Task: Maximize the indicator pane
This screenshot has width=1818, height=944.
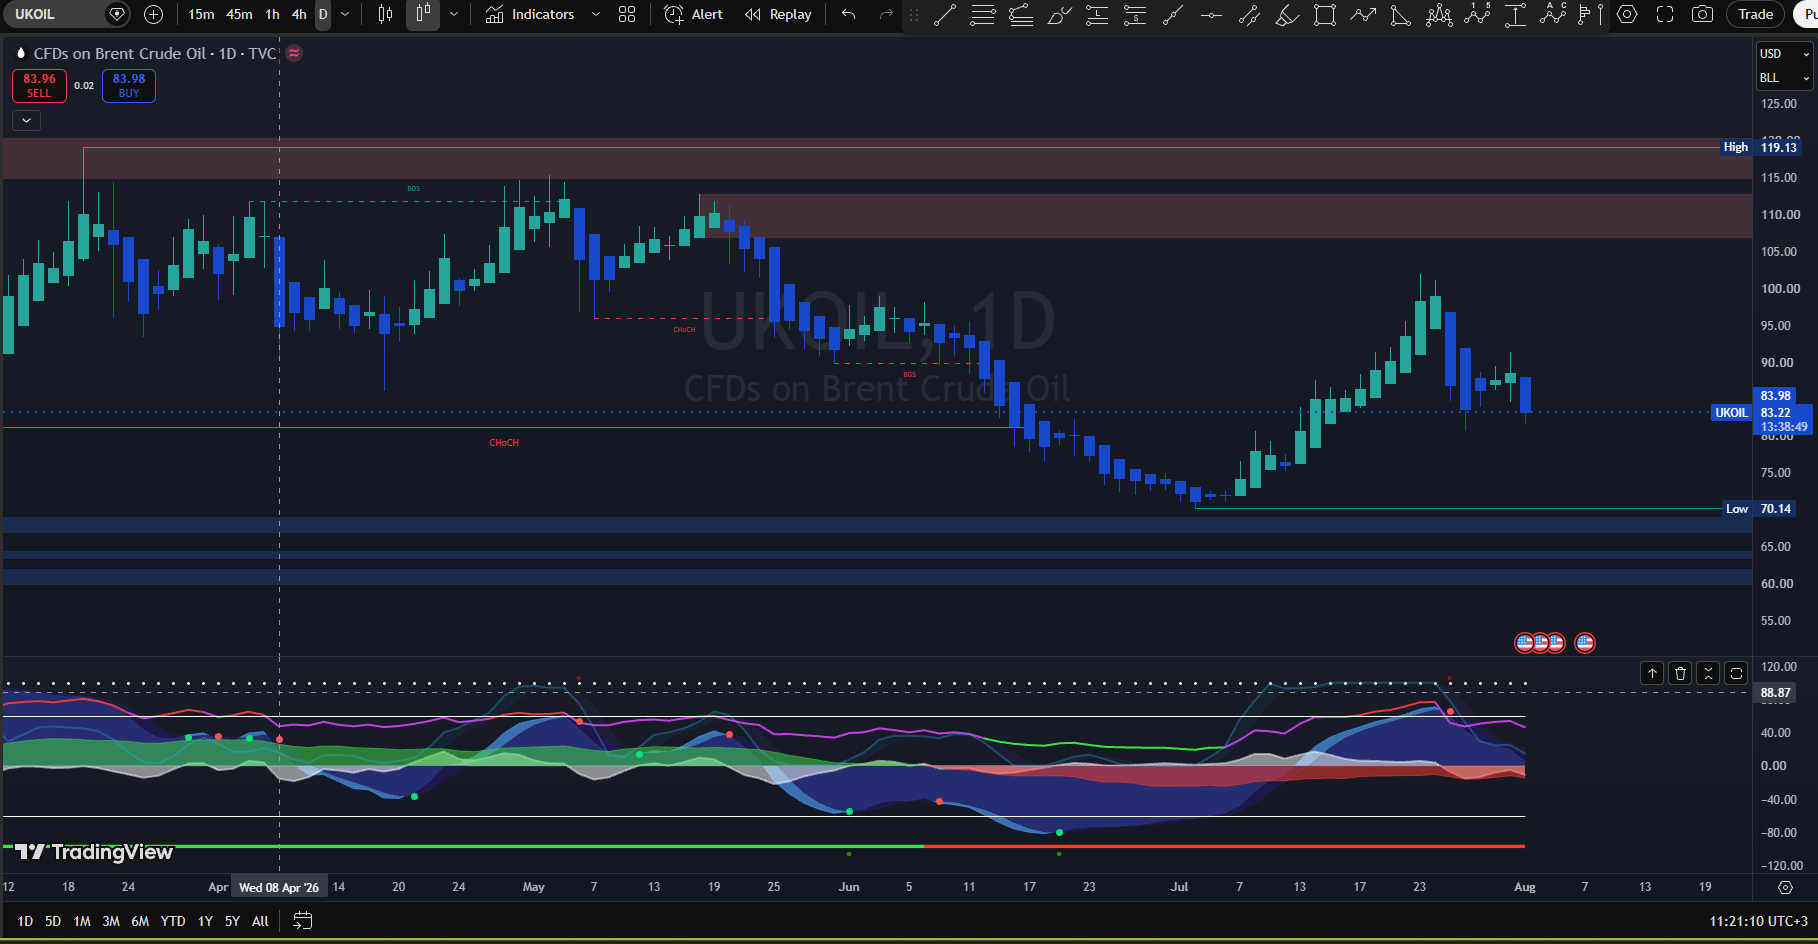Action: click(x=1736, y=673)
